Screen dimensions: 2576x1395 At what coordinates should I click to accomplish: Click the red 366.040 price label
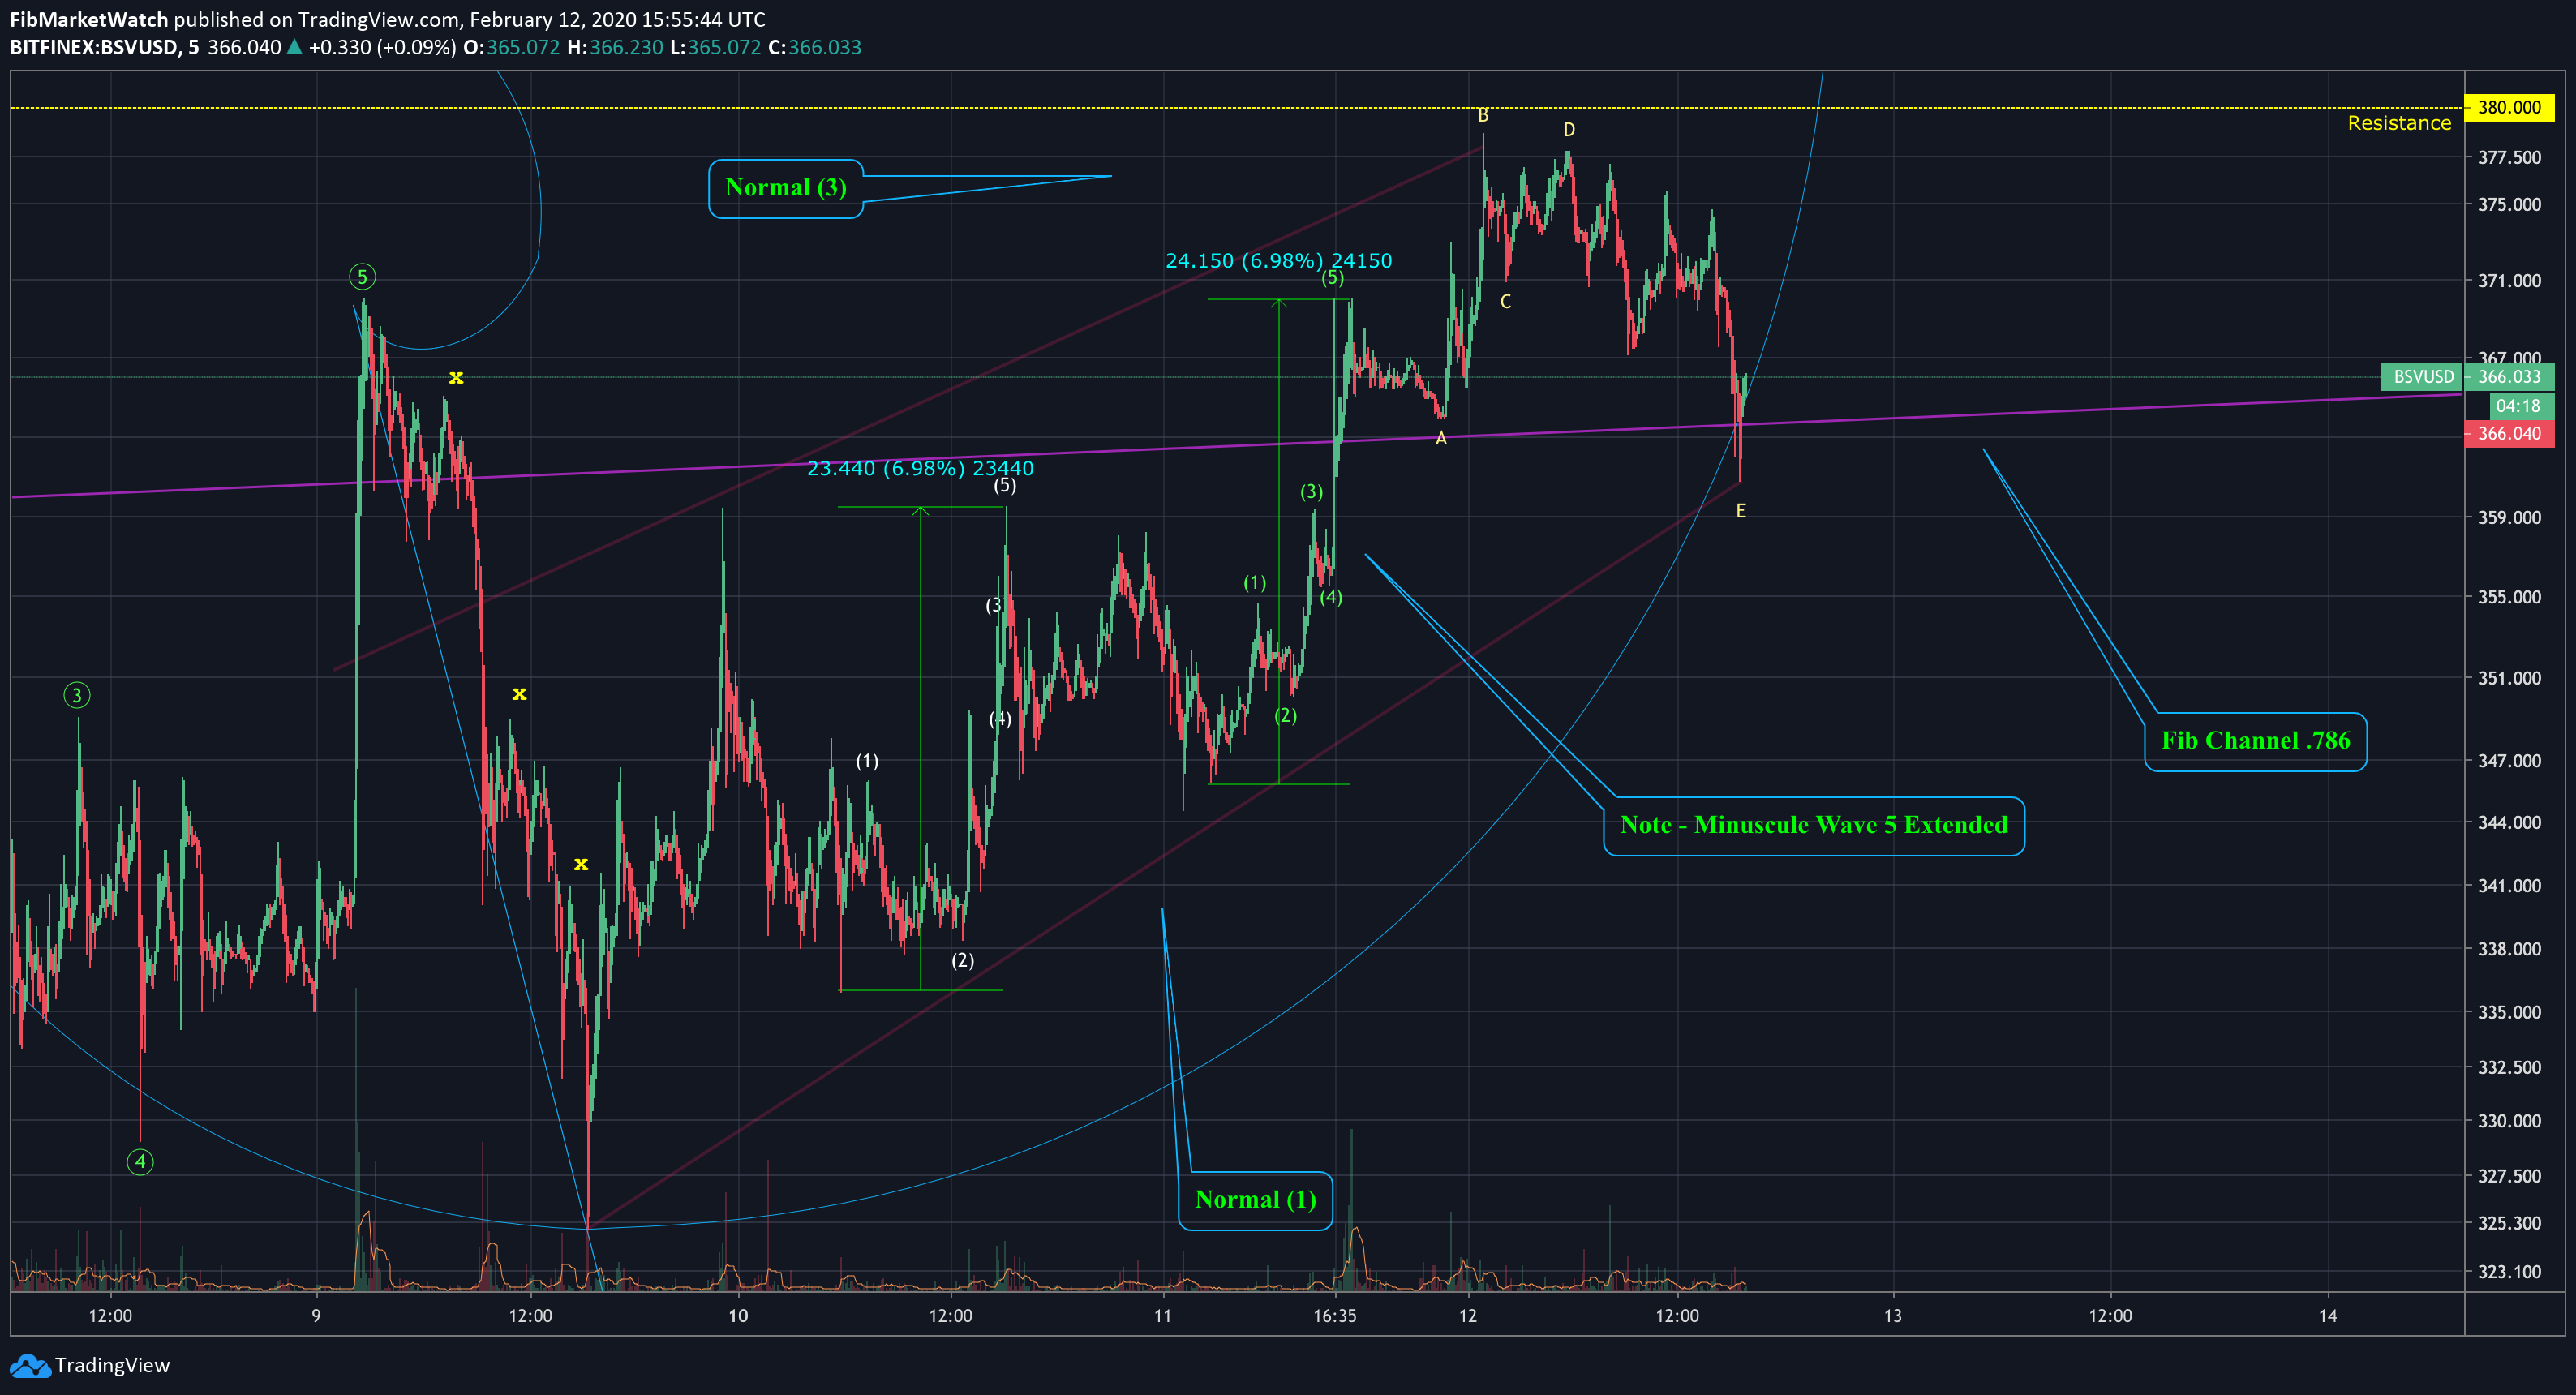click(2509, 434)
